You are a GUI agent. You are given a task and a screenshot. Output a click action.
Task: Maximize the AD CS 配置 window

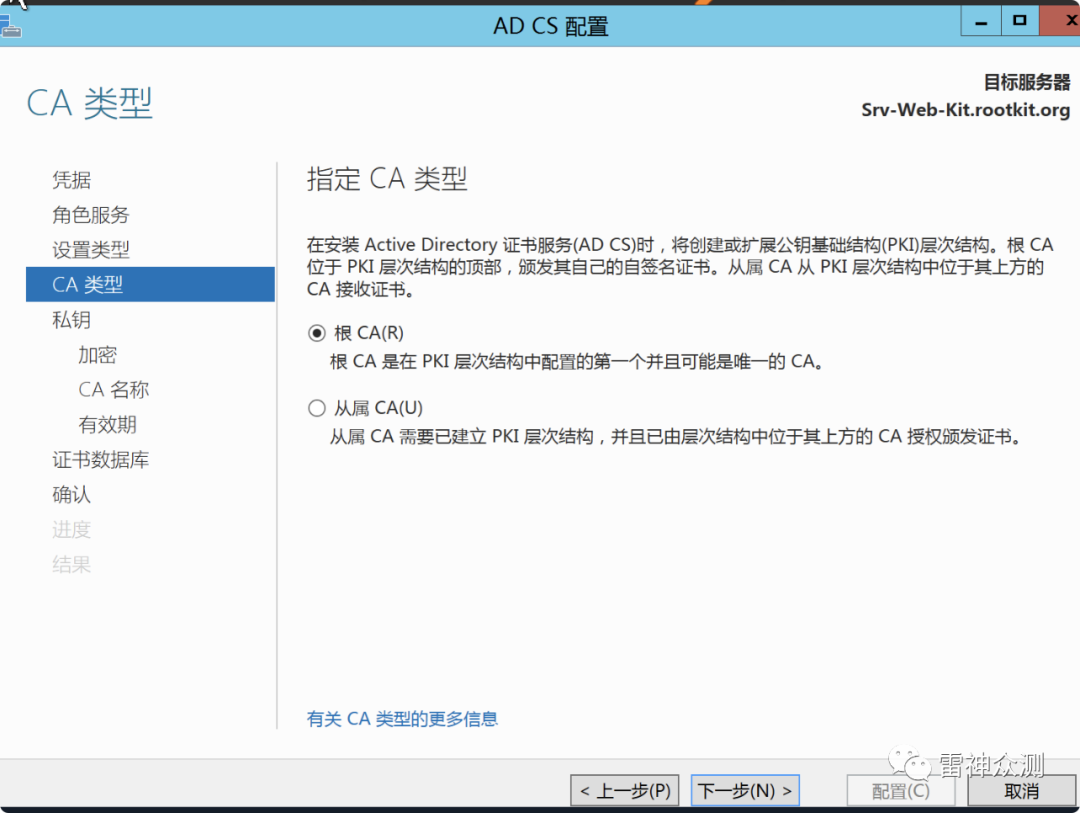click(1019, 21)
